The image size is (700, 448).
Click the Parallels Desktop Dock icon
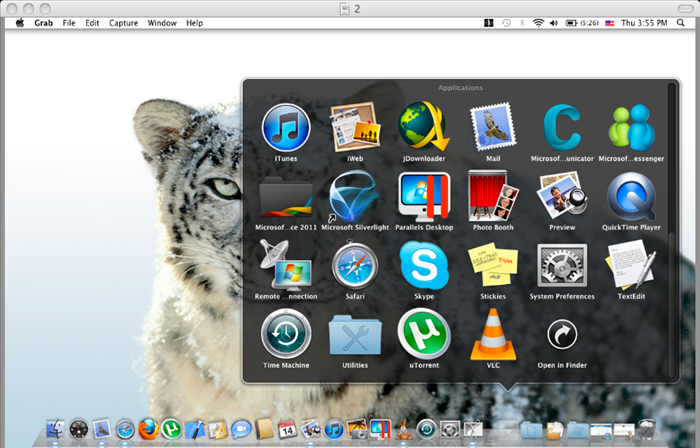tap(380, 429)
